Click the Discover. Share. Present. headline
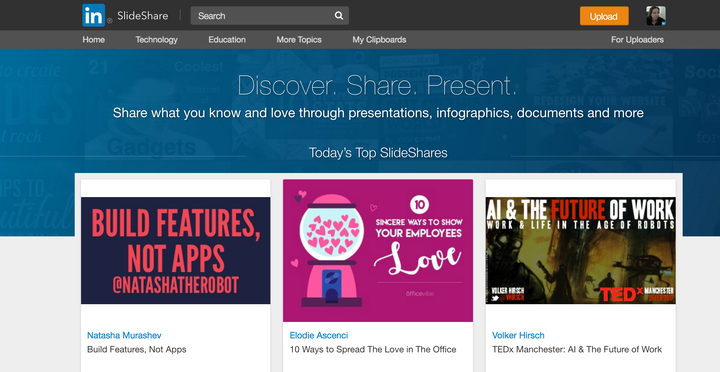Image resolution: width=720 pixels, height=372 pixels. tap(377, 85)
